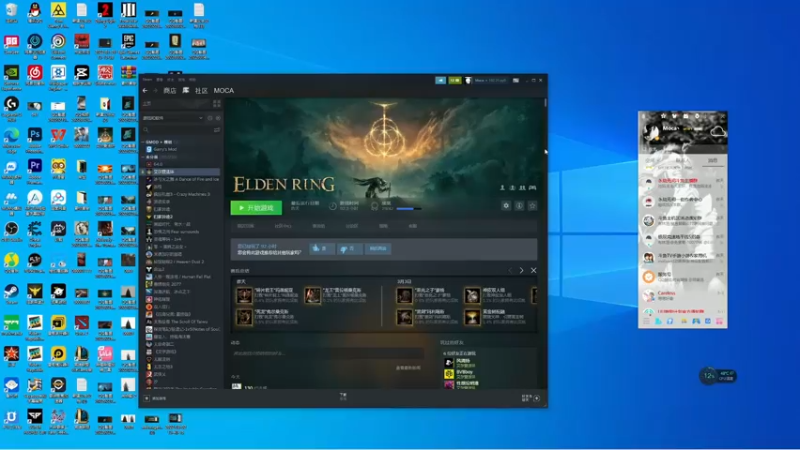
Task: Click the achievements progress bar
Action: click(409, 209)
